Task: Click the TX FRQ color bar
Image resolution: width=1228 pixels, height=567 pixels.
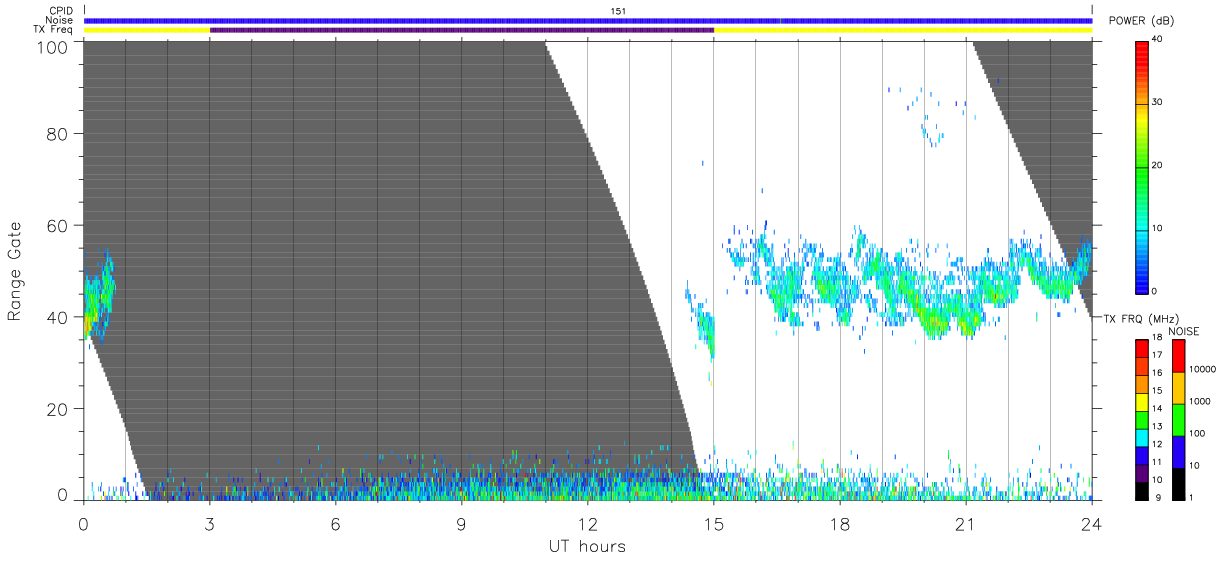Action: 1142,419
